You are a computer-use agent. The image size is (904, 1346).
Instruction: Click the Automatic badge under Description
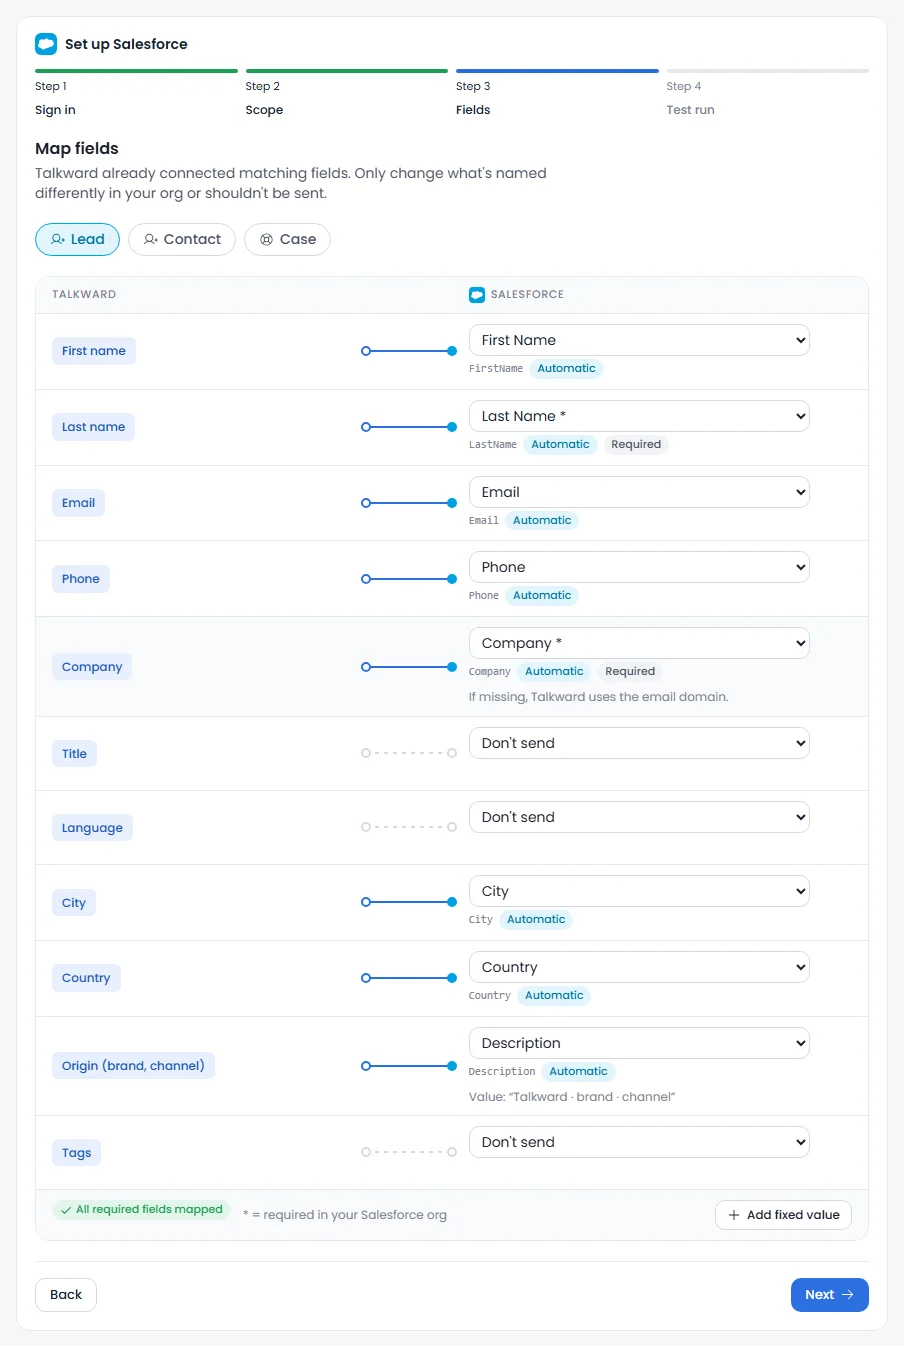(x=578, y=1072)
